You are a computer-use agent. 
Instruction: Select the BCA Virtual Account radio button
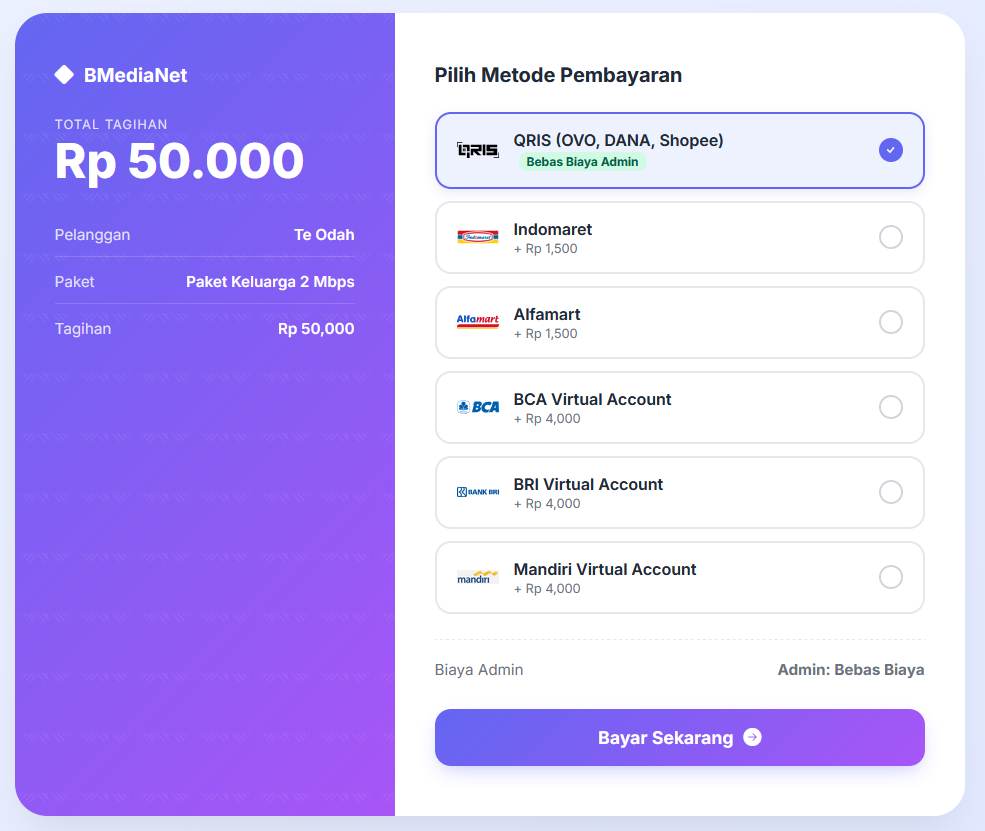click(890, 407)
